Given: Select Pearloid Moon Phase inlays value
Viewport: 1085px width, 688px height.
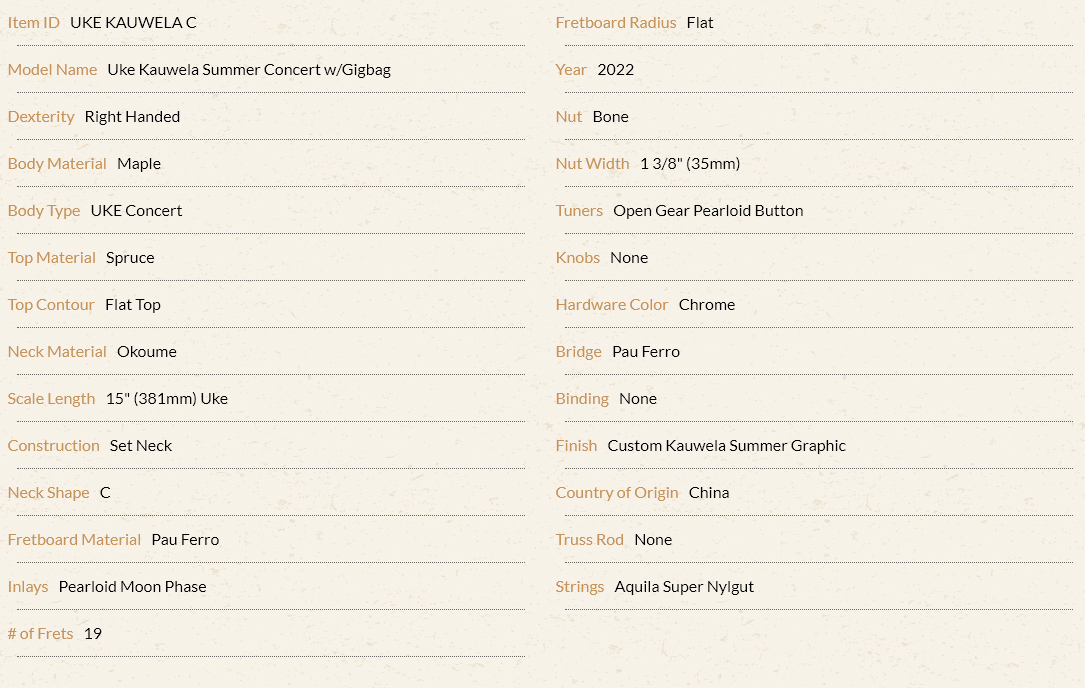Looking at the screenshot, I should point(132,588).
